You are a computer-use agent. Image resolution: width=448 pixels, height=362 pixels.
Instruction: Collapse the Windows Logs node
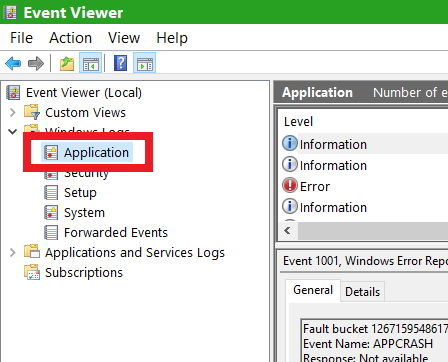tap(13, 132)
